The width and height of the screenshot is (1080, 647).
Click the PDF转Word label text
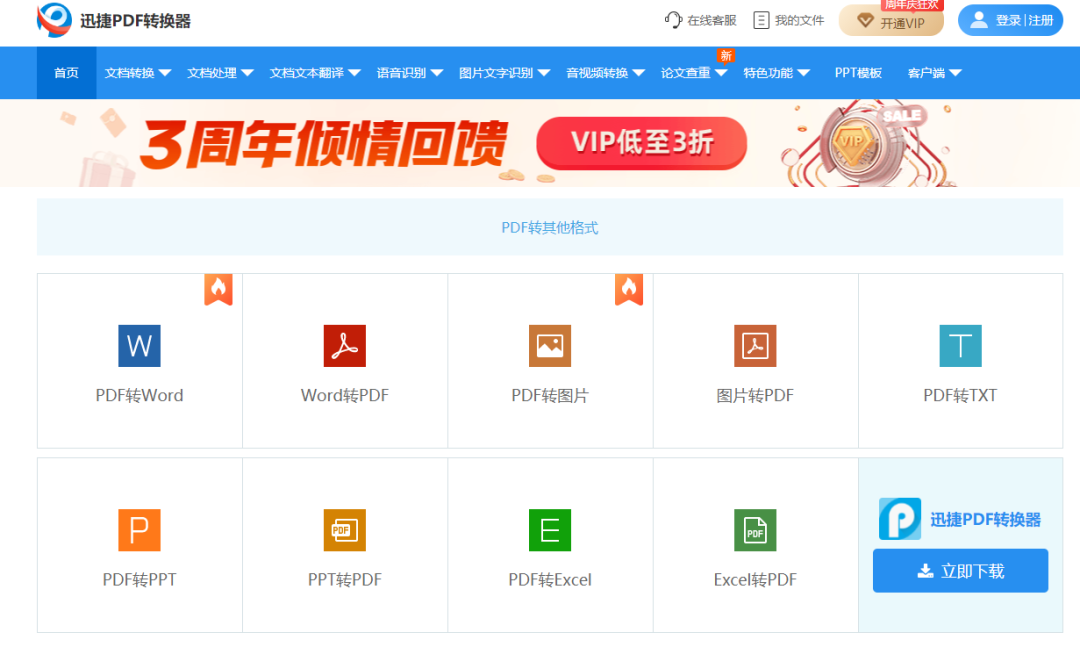139,396
